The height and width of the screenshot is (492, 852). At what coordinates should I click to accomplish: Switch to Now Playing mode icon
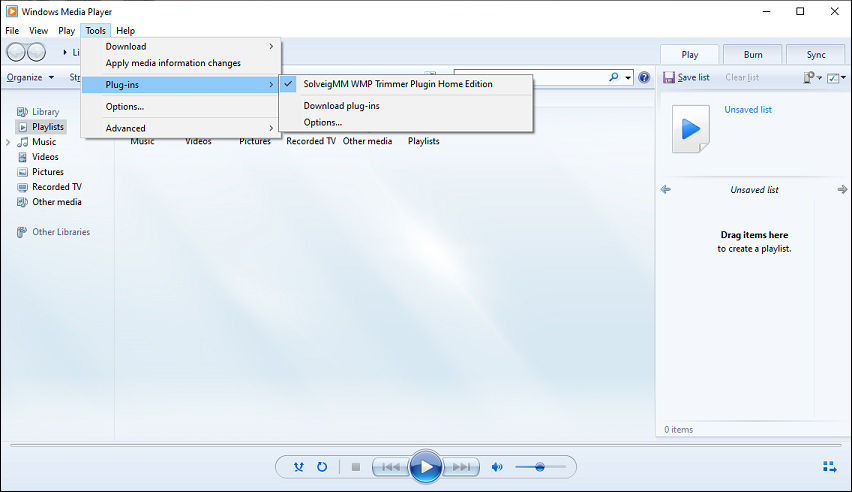(829, 466)
